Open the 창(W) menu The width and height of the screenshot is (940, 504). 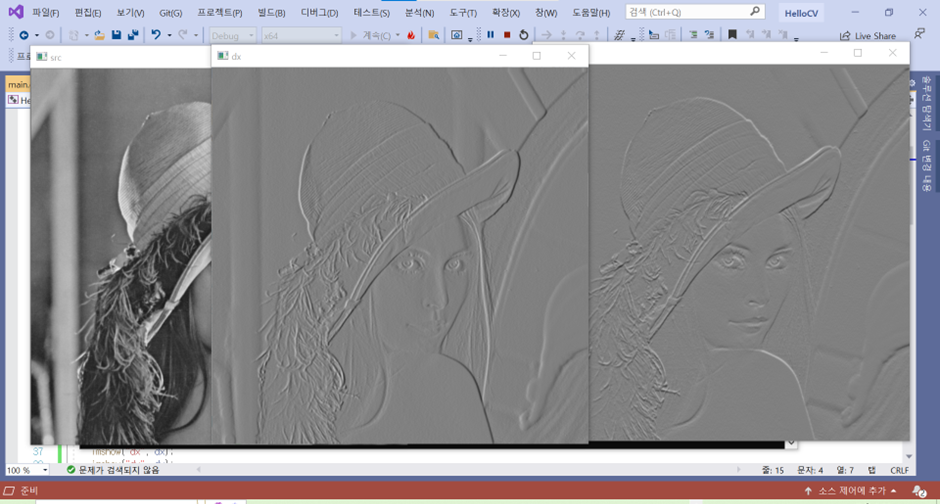coord(546,13)
